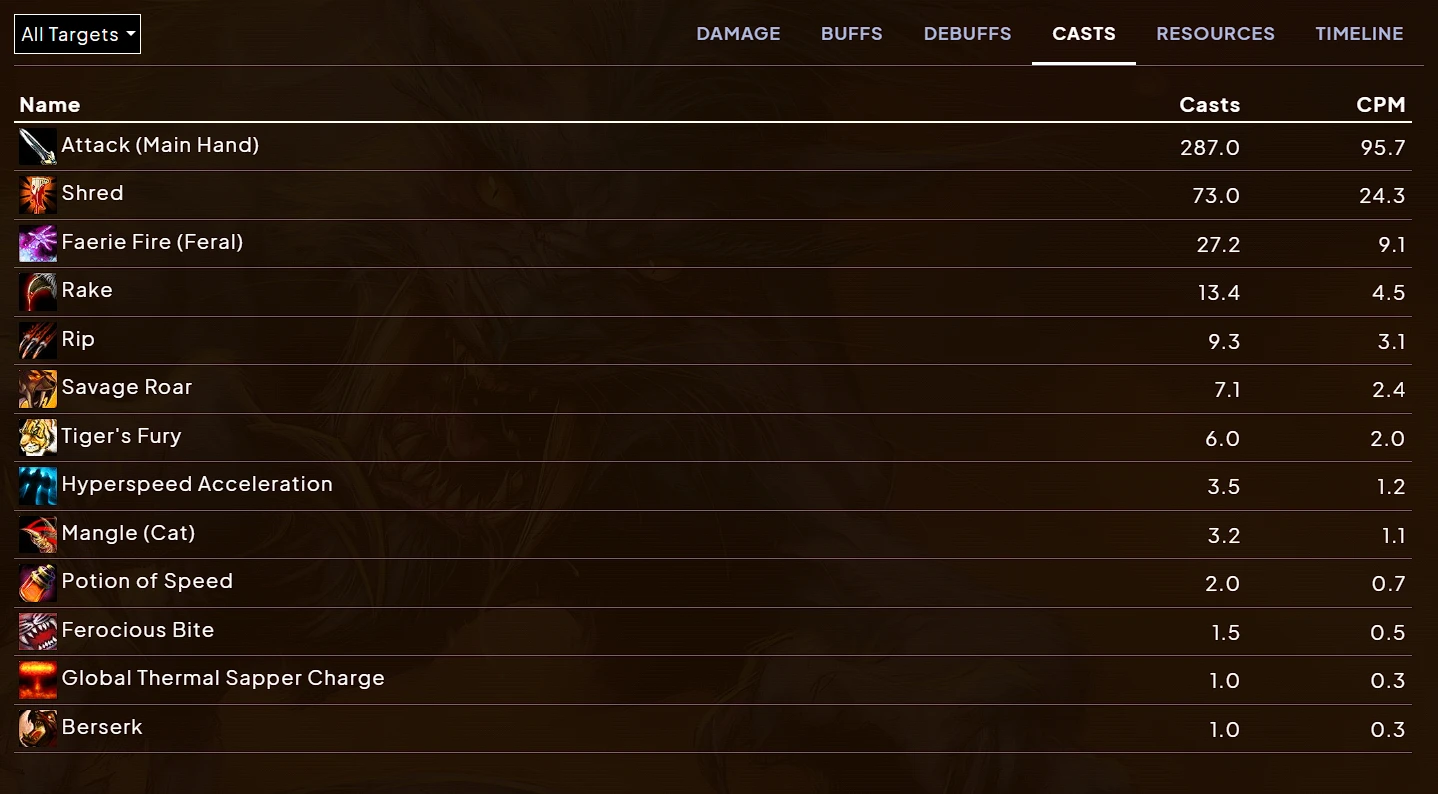Click the Tiger's Fury icon
This screenshot has width=1438, height=794.
(38, 438)
